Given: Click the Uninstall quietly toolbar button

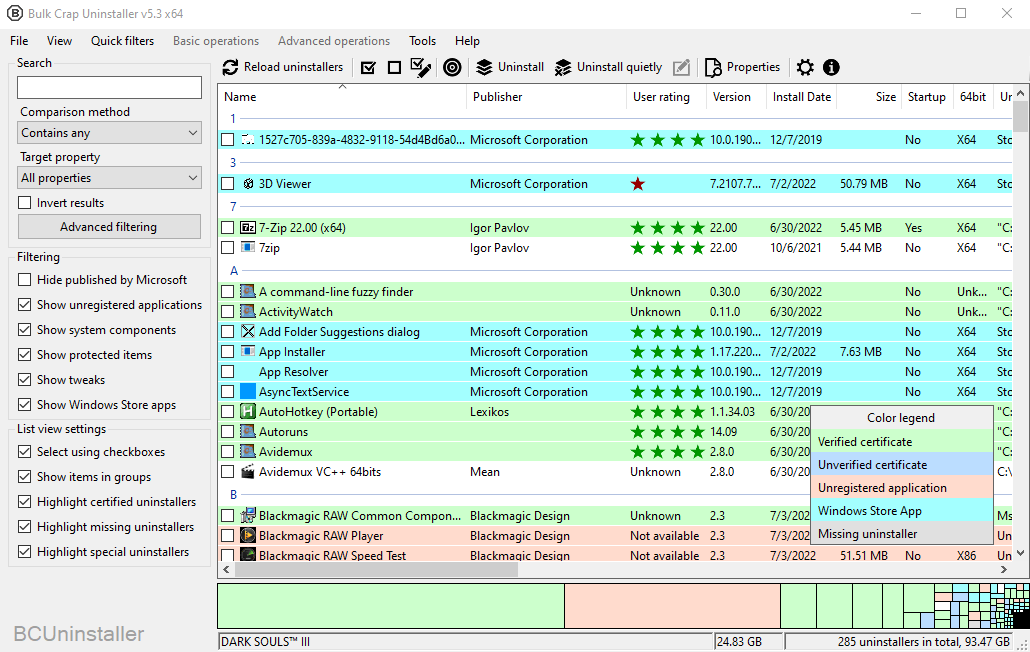Looking at the screenshot, I should click(x=608, y=67).
